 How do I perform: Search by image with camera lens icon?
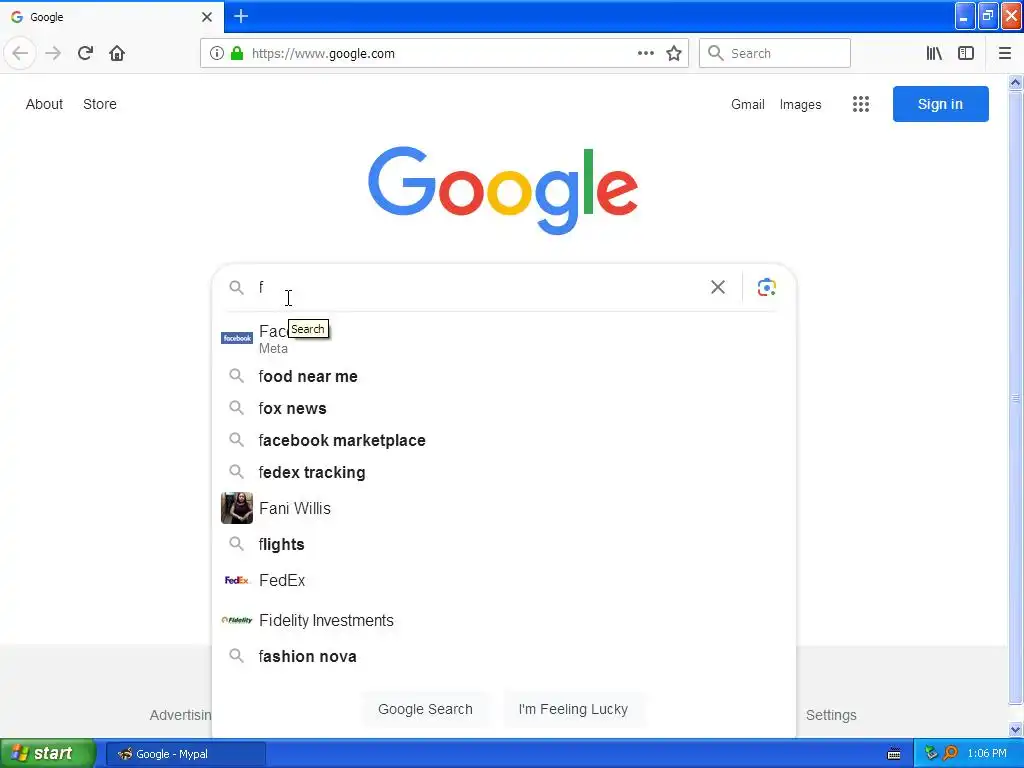(x=767, y=287)
